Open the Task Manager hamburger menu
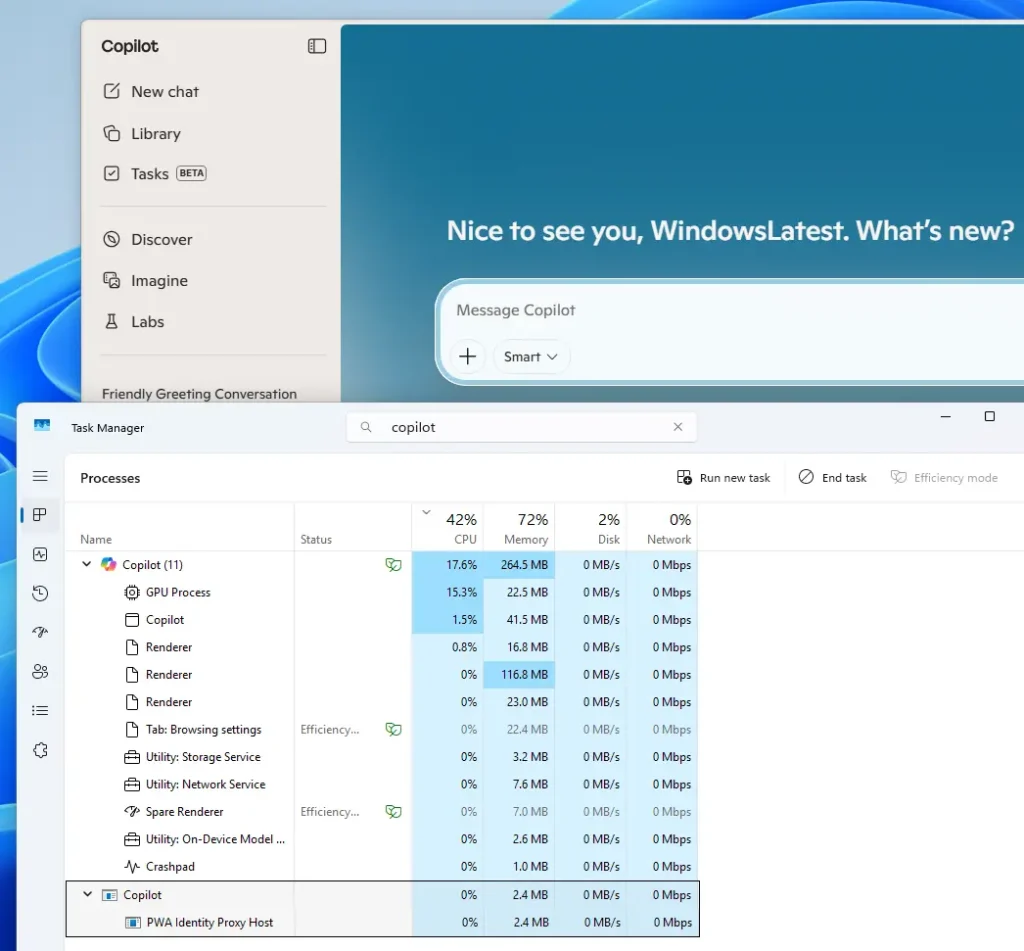 [x=40, y=476]
